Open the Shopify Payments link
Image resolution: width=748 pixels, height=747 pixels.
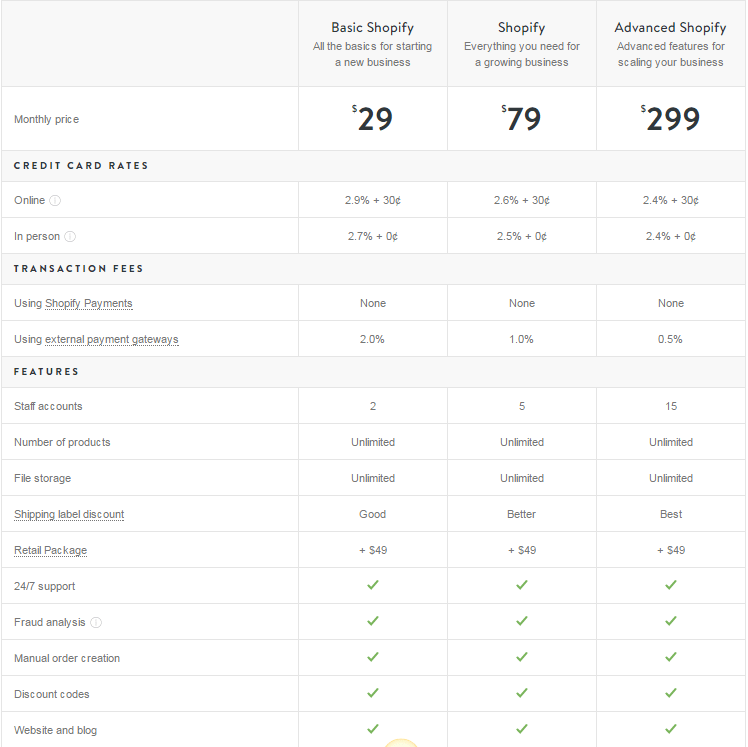tap(89, 303)
